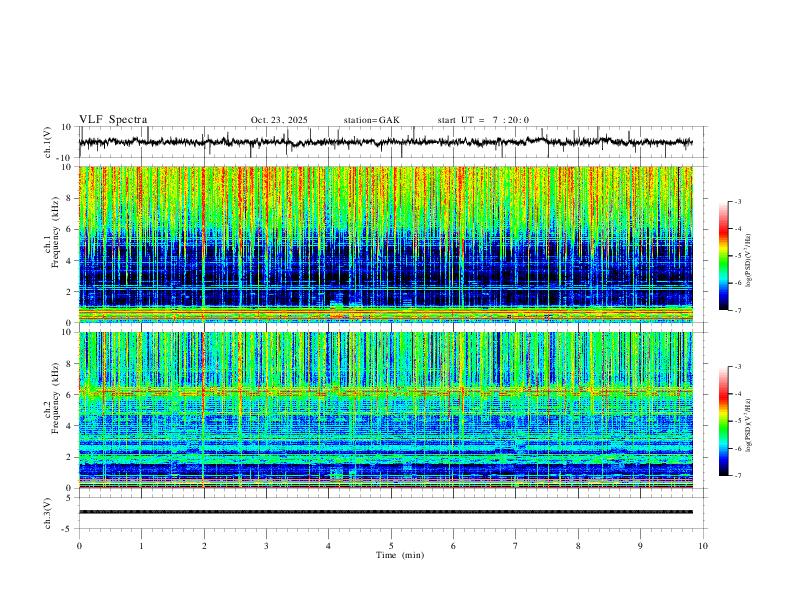The image size is (792, 612).
Task: Click the ch.2 color bar log(PSD) label
Action: (x=749, y=425)
